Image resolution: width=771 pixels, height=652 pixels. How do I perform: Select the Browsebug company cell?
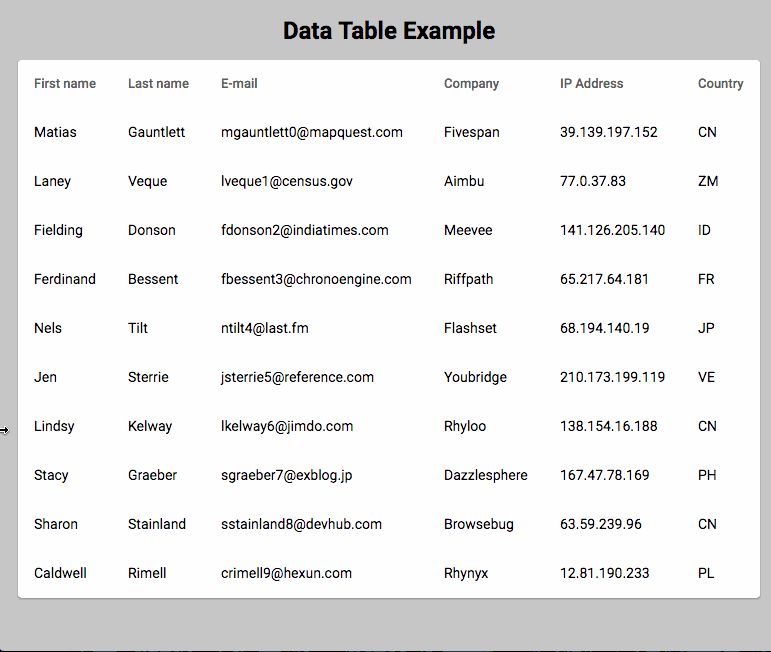479,524
